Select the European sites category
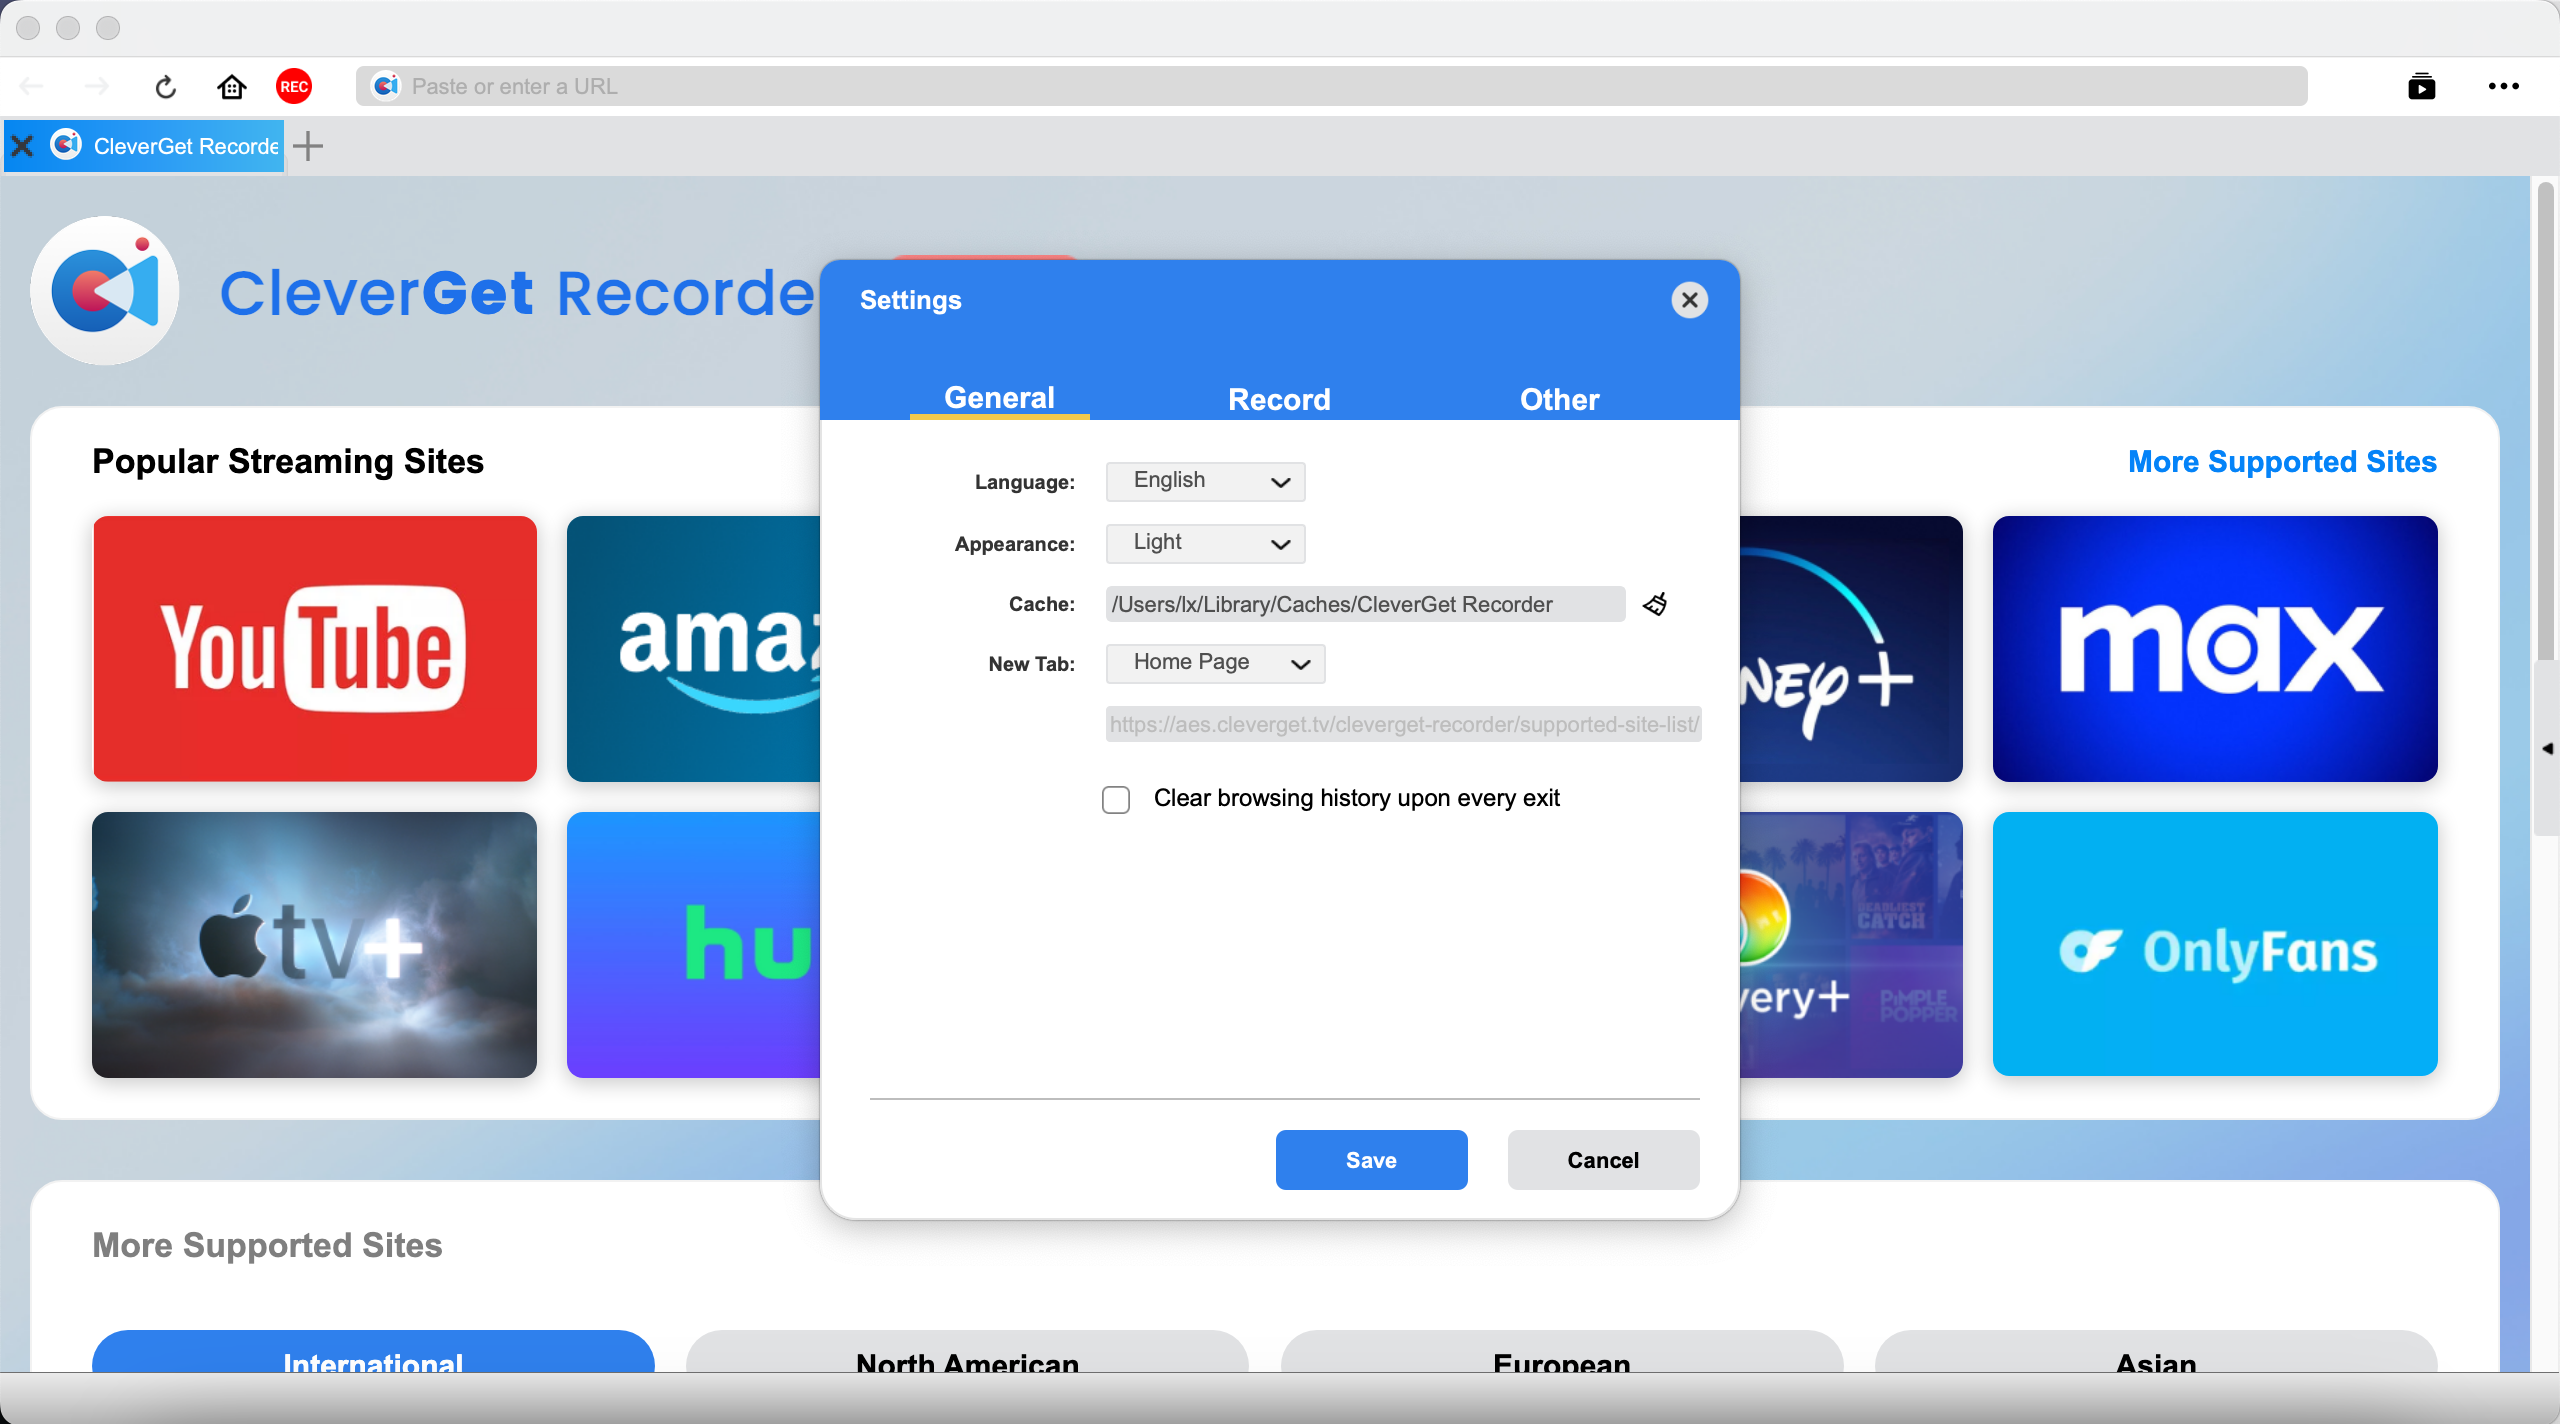This screenshot has width=2560, height=1424. (1562, 1352)
